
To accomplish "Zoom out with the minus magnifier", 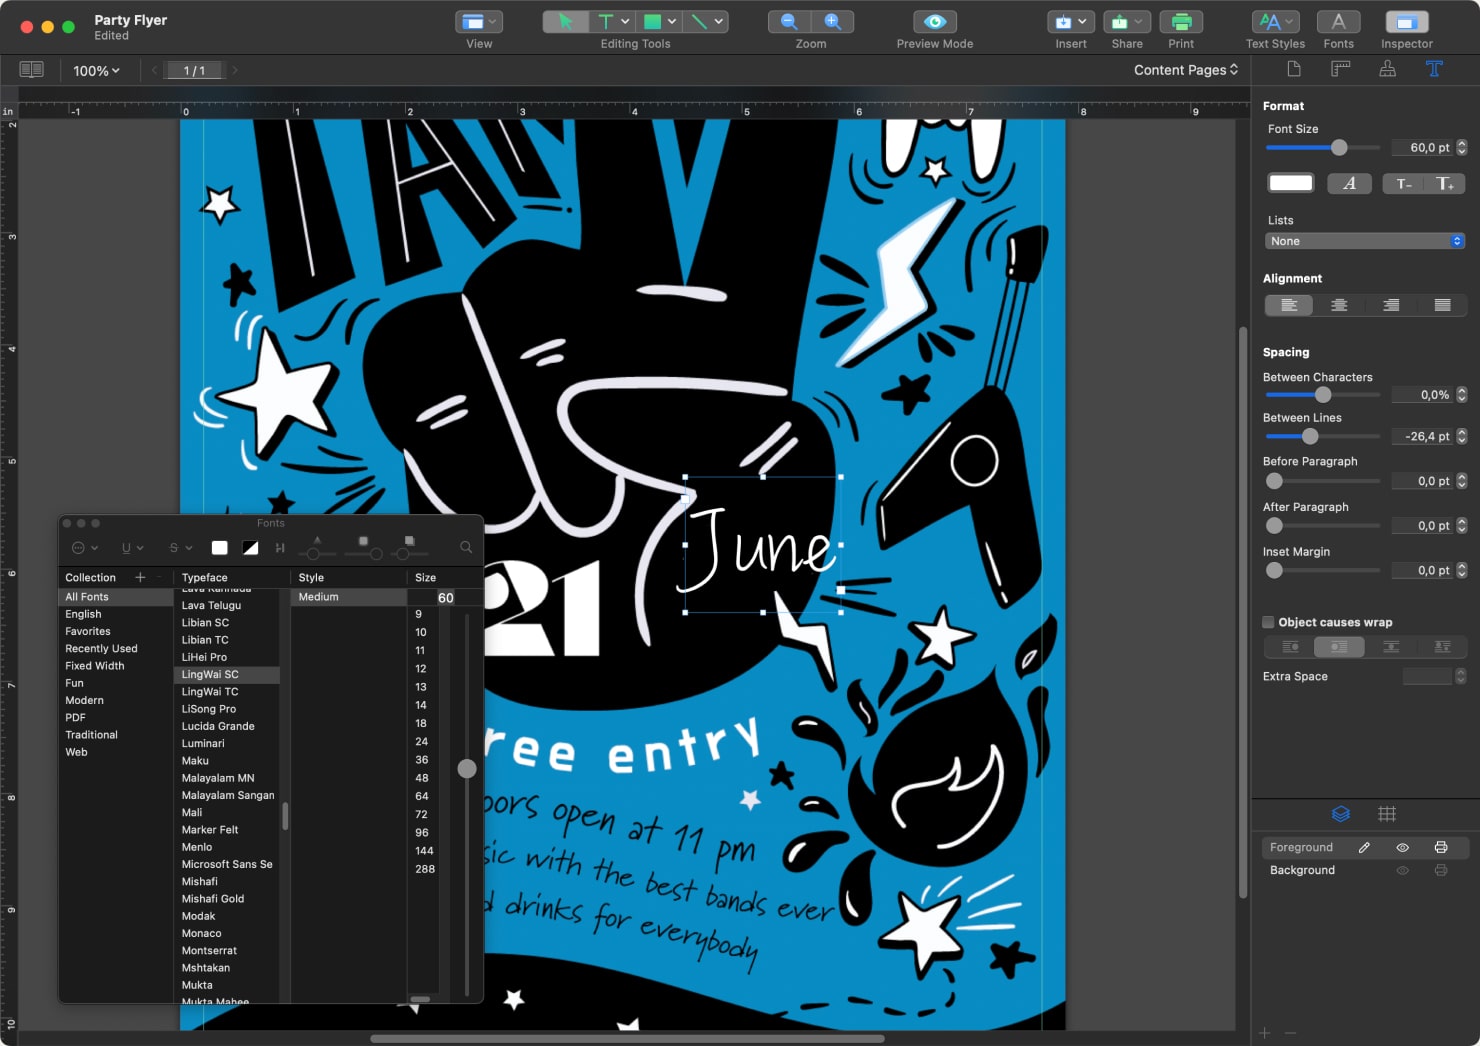I will click(789, 21).
